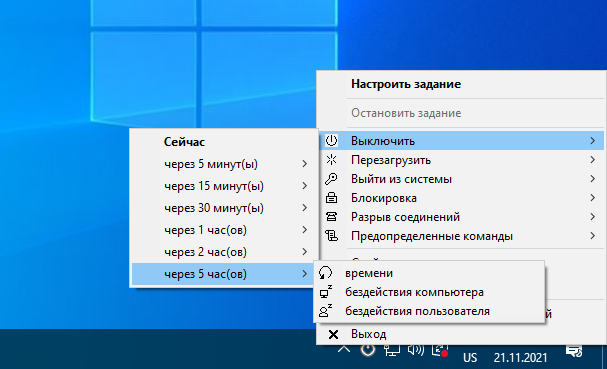
Task: Expand the arrow next to Предопределенные команды
Action: (593, 235)
